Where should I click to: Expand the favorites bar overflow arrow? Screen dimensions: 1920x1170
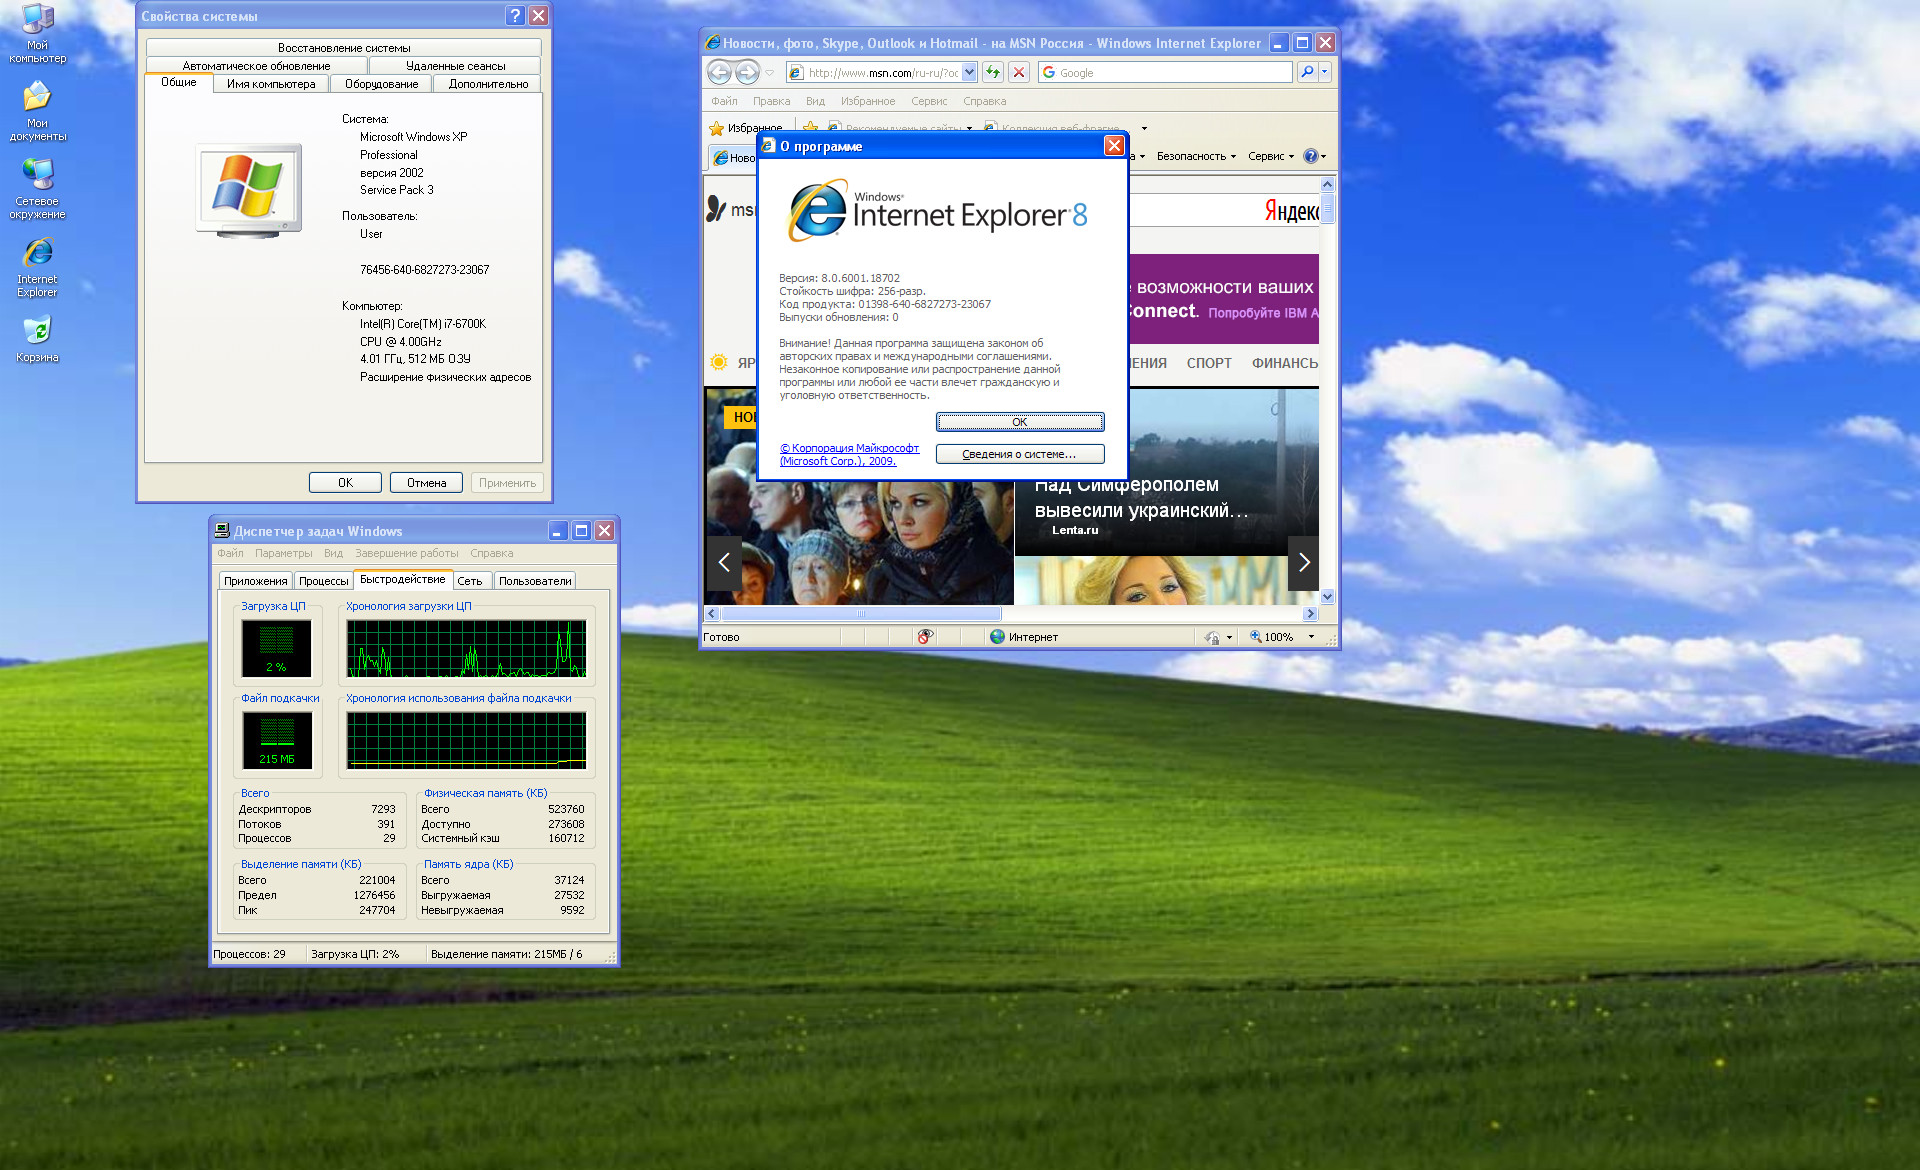pos(1144,128)
